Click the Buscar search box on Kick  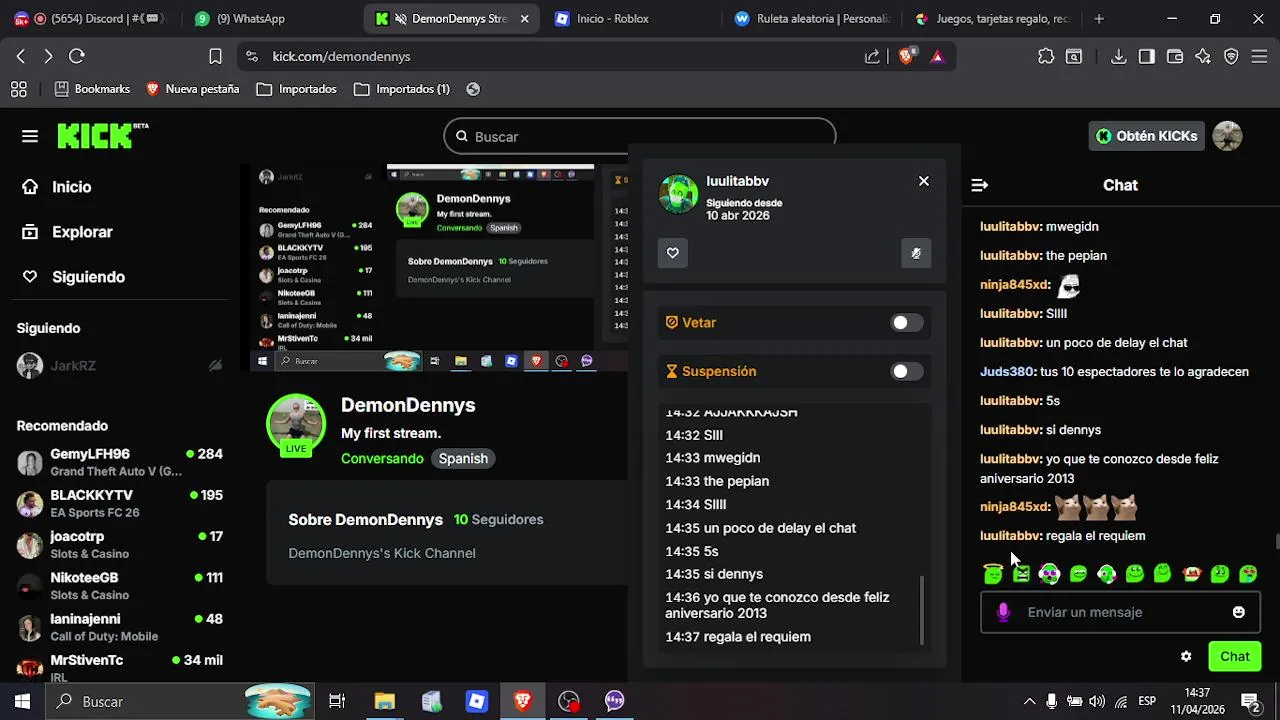tap(639, 136)
